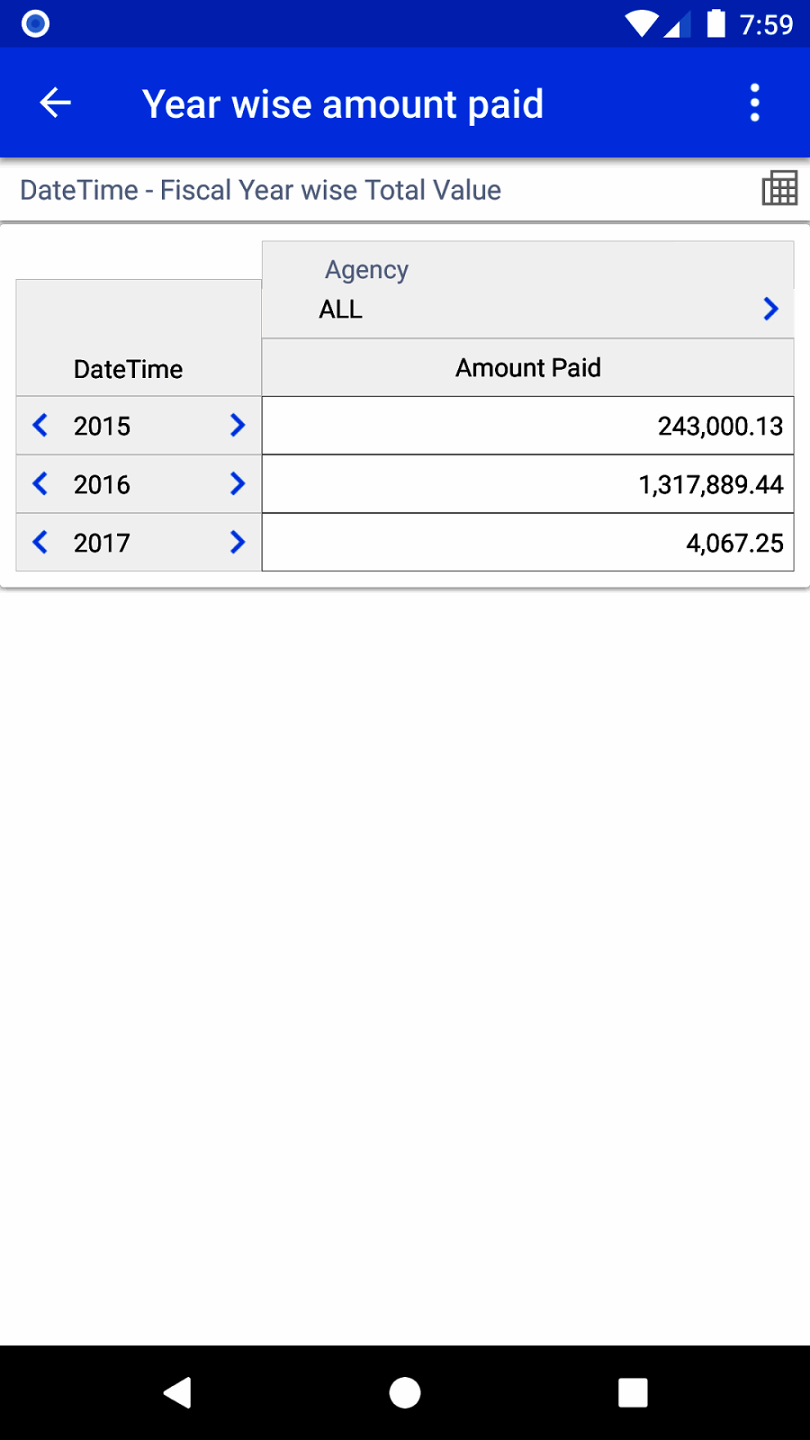The width and height of the screenshot is (810, 1440).
Task: Open the overflow menu with three dots
Action: coord(753,102)
